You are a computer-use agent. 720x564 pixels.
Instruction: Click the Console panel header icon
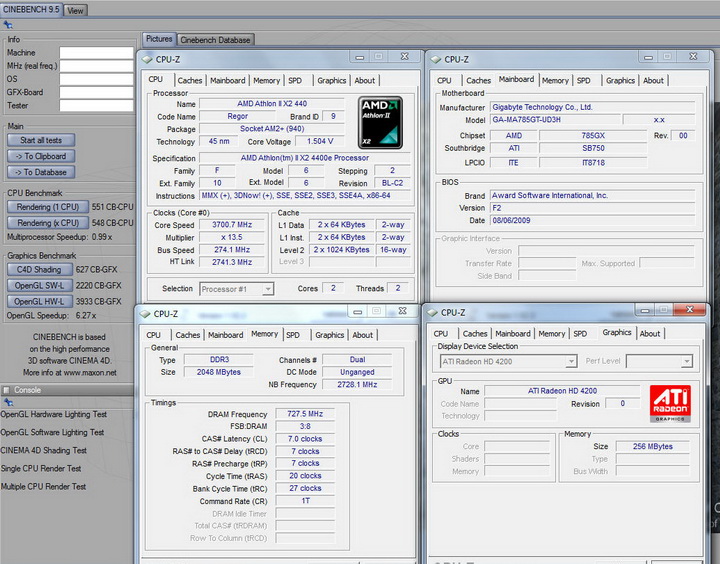click(8, 389)
